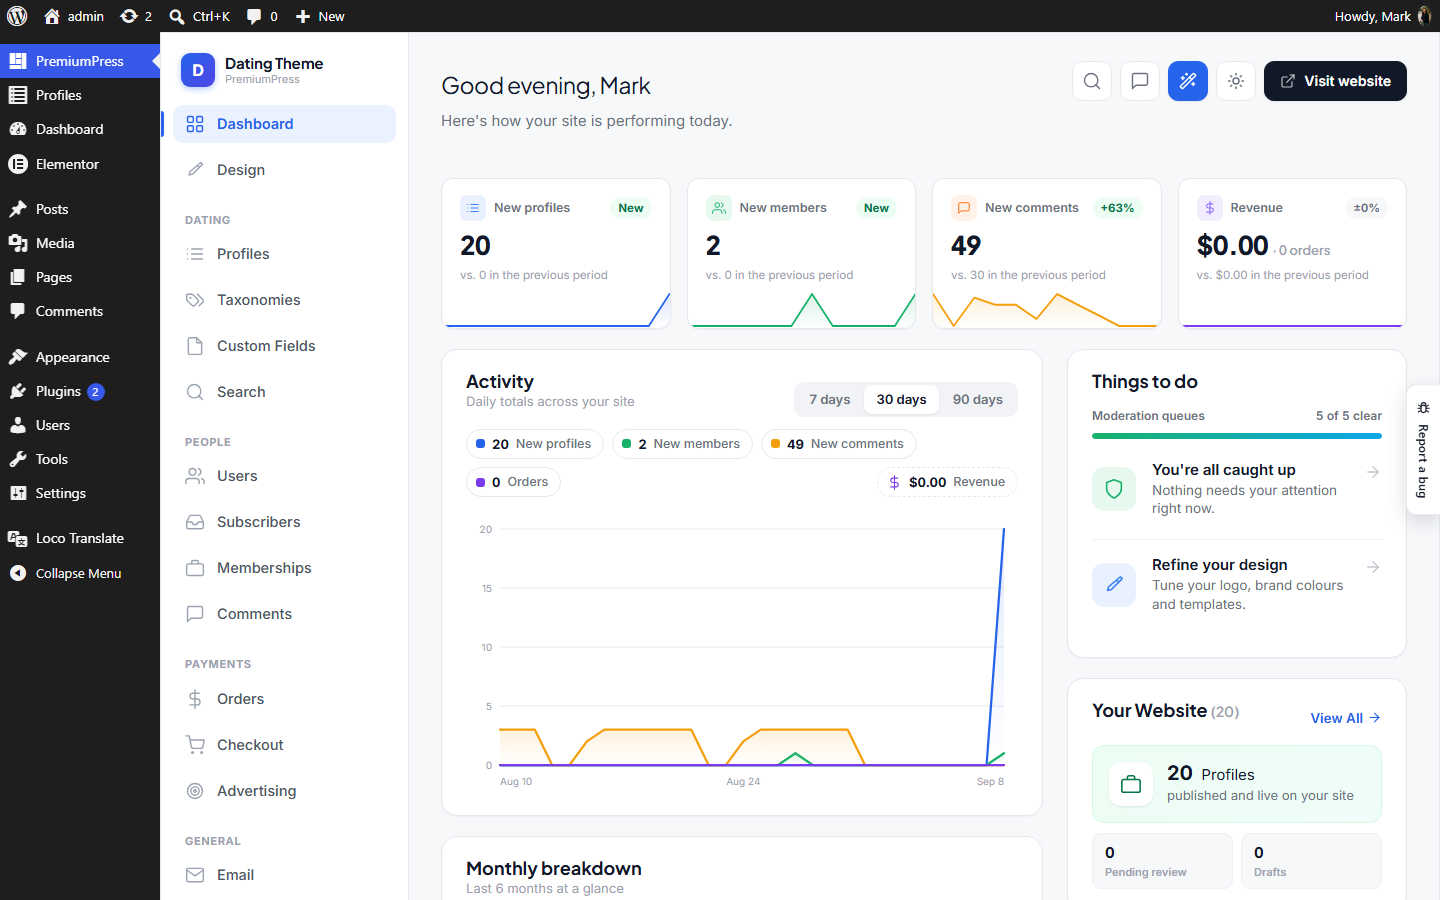
Task: Toggle the New profiles chart series chip
Action: coord(534,444)
